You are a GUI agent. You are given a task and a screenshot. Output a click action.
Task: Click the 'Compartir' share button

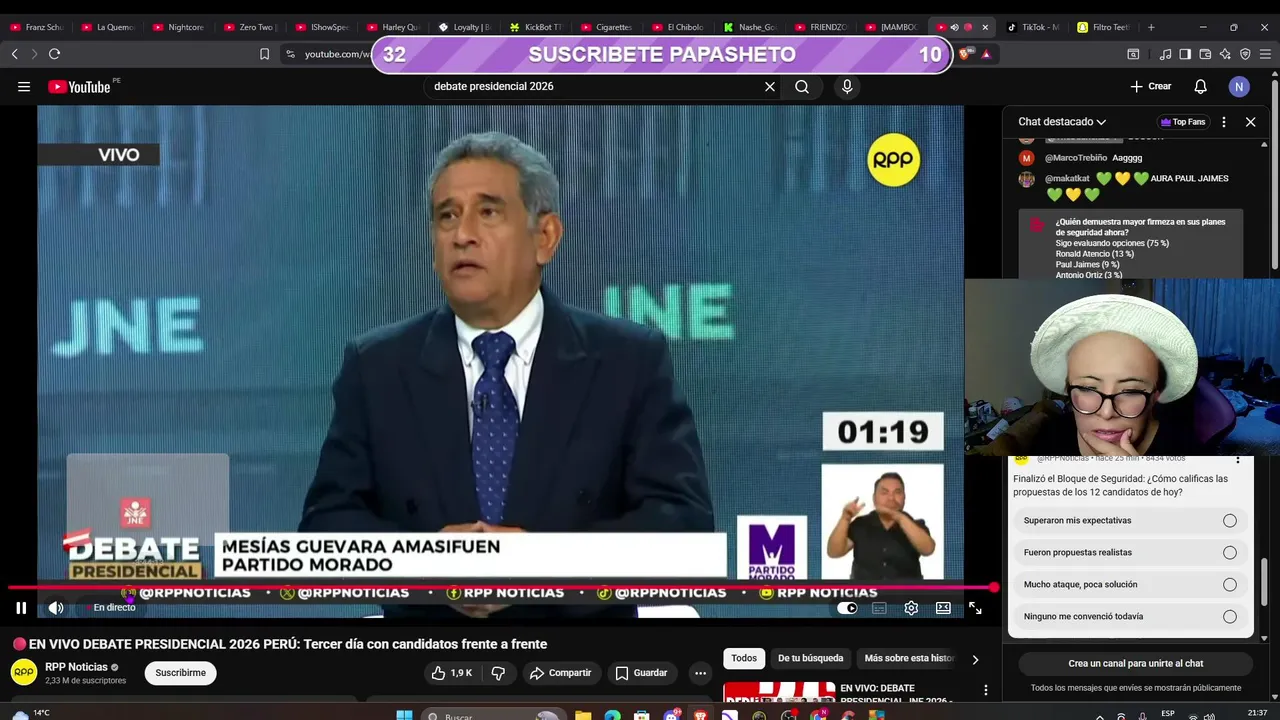[560, 673]
